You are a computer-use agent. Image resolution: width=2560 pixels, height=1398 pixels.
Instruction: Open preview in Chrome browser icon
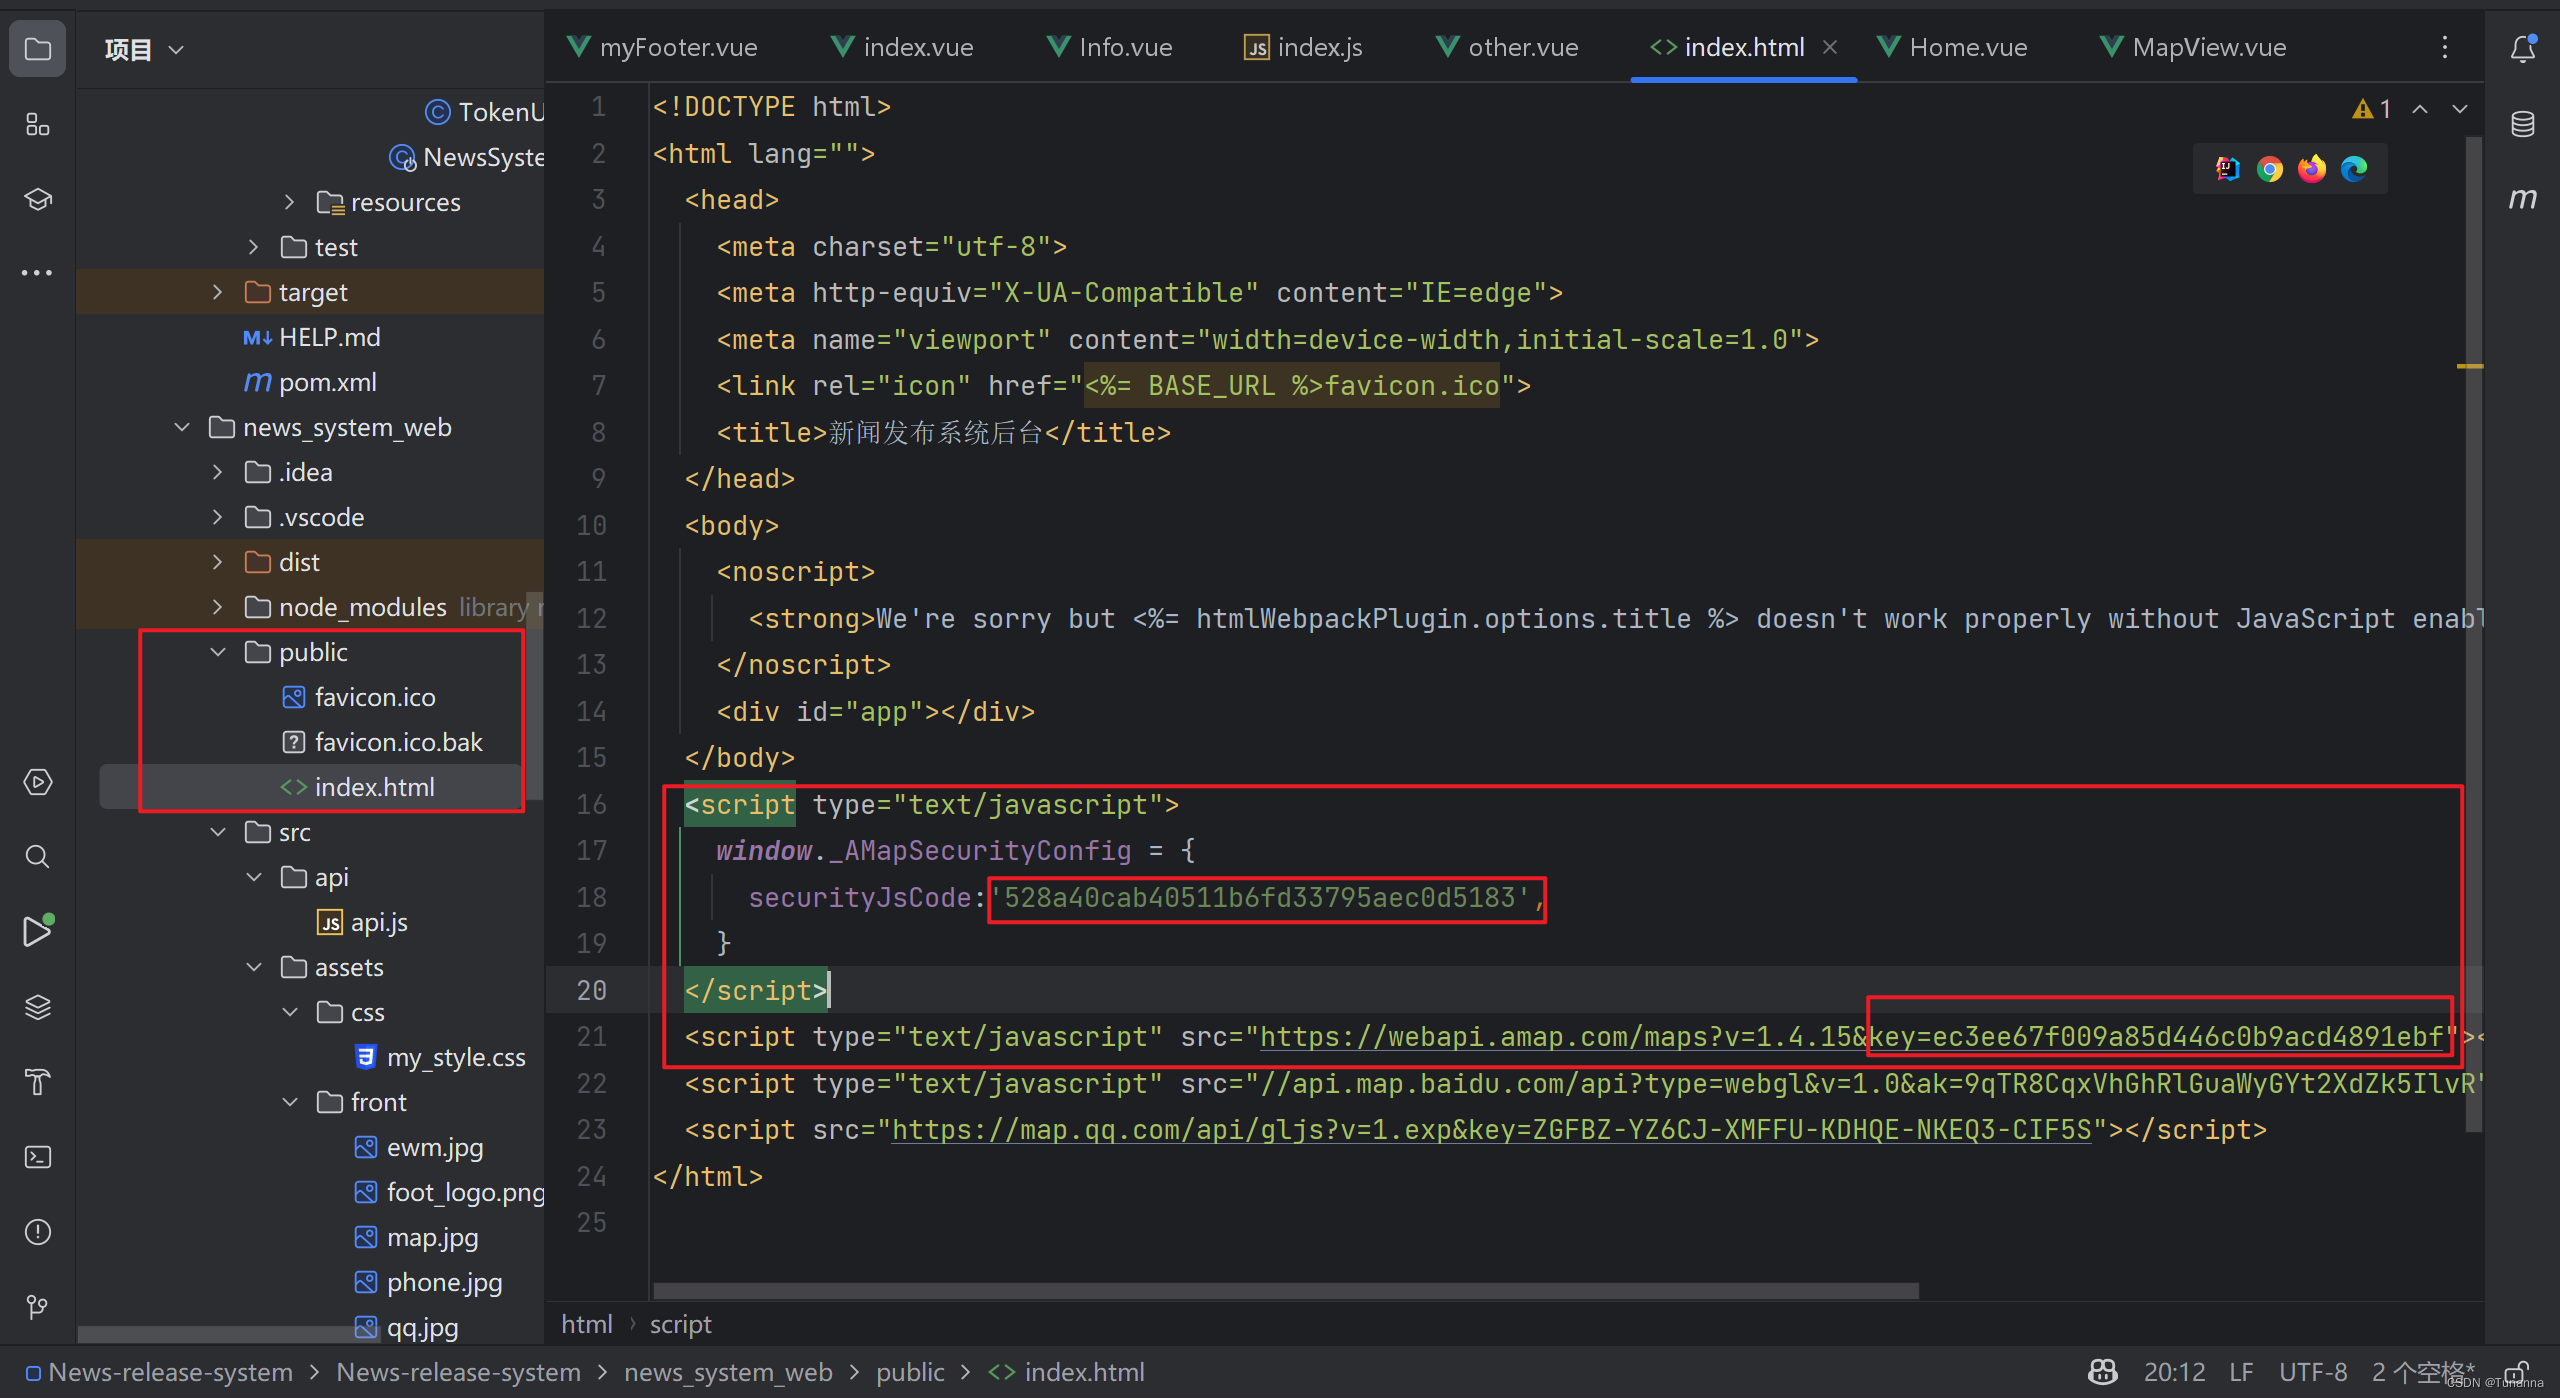tap(2269, 169)
